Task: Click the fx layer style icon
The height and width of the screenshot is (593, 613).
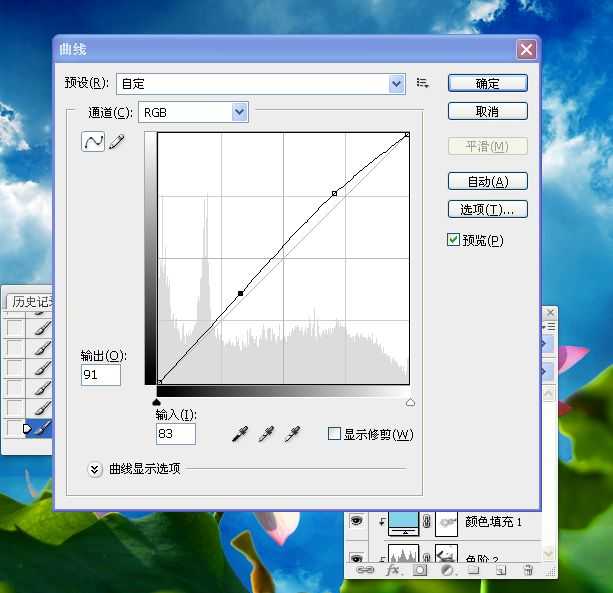Action: (x=393, y=570)
